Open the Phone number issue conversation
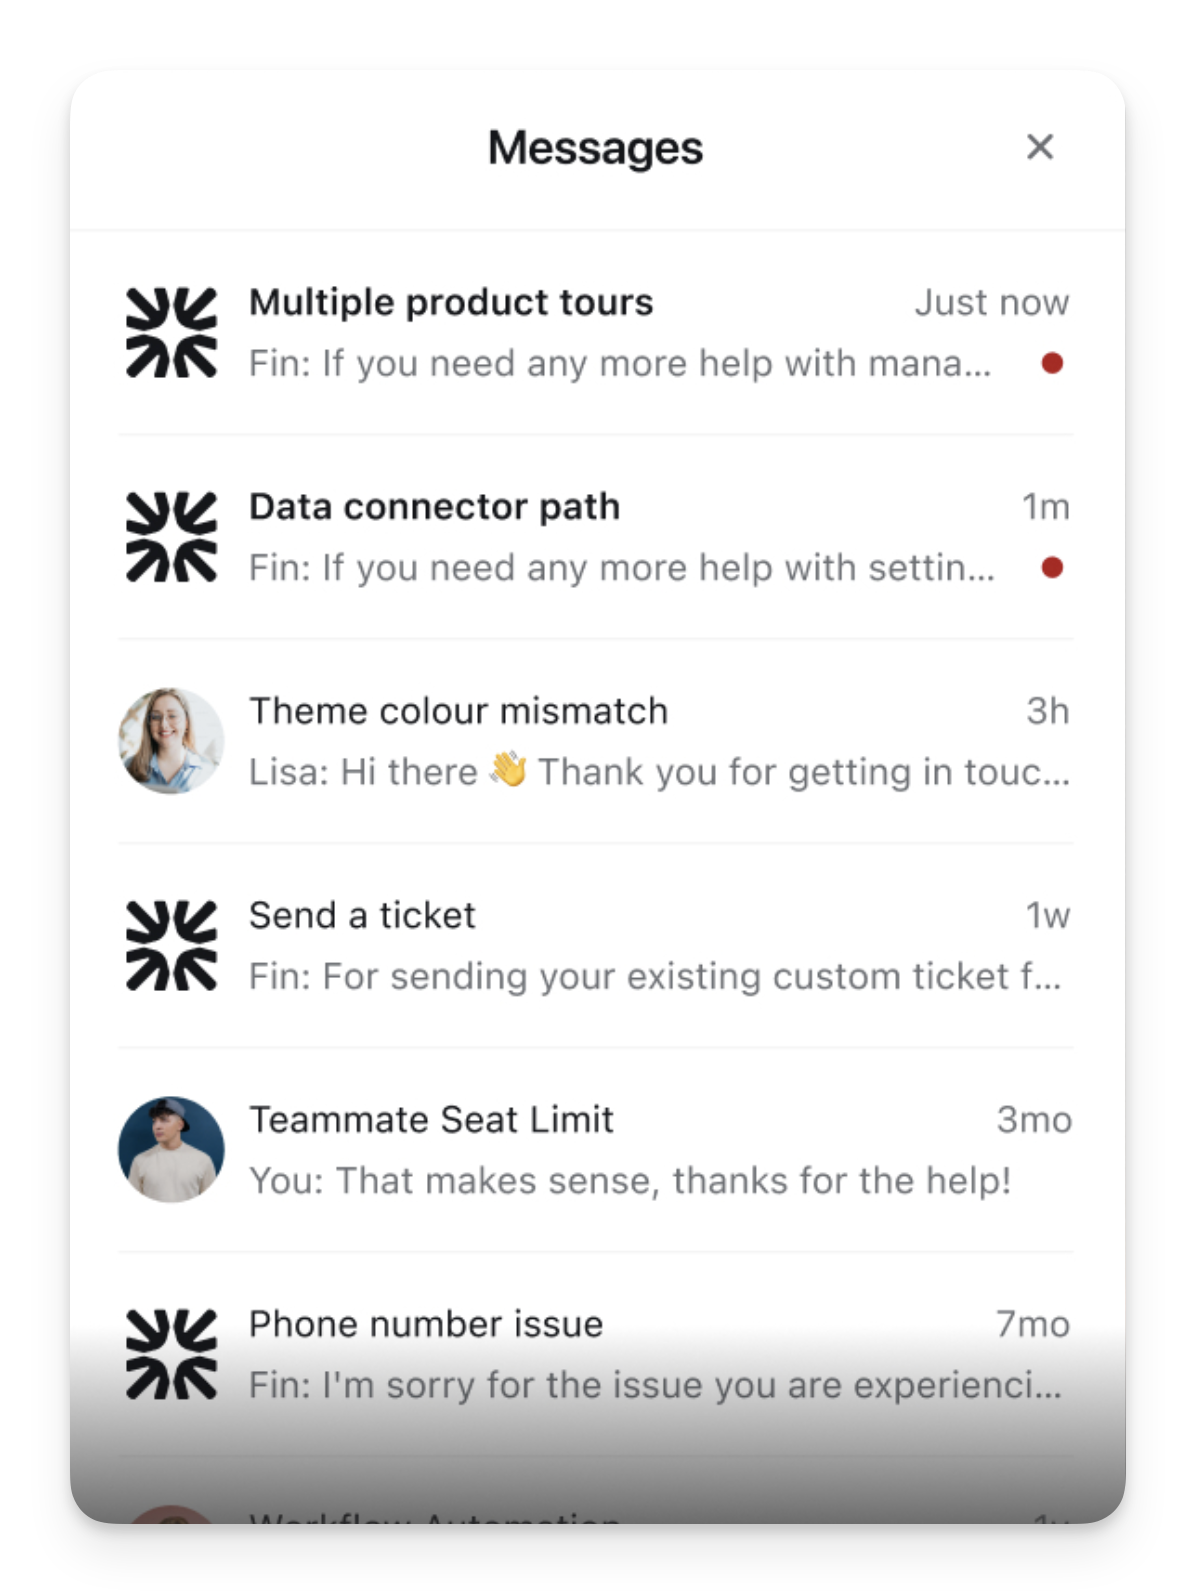This screenshot has width=1196, height=1594. pos(426,1324)
